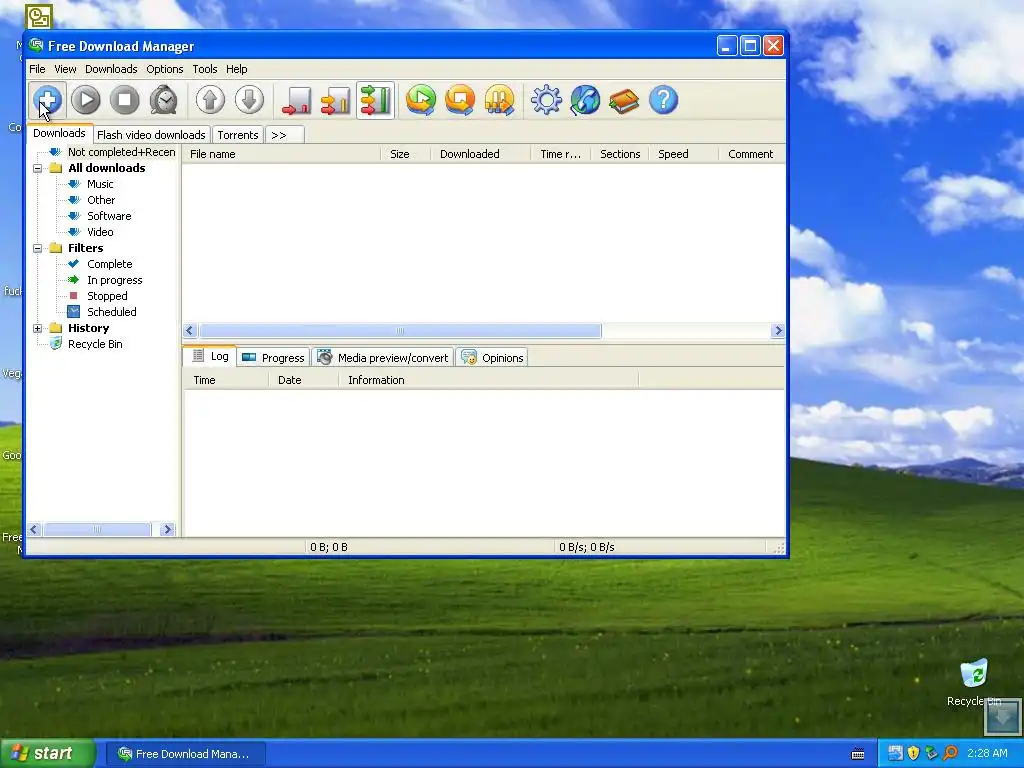Open the View menu
This screenshot has height=768, width=1024.
(x=65, y=69)
